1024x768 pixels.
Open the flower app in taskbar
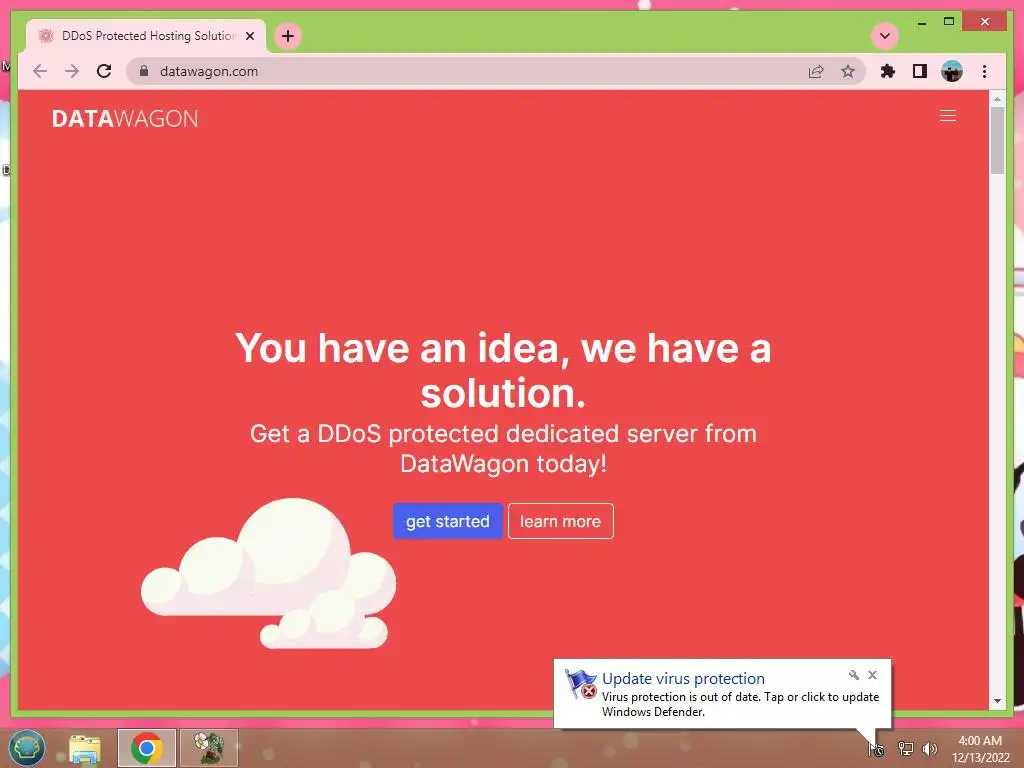click(209, 748)
